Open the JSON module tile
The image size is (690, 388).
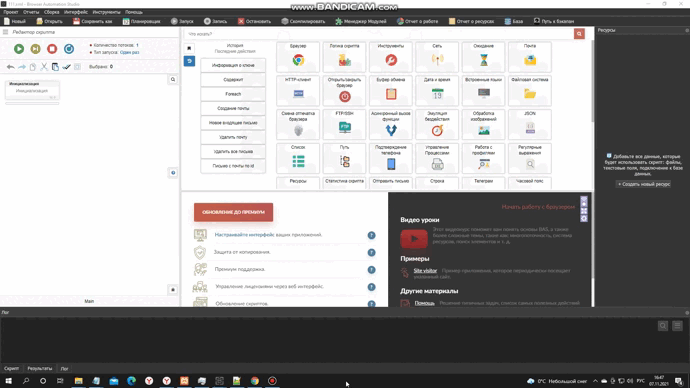530,124
